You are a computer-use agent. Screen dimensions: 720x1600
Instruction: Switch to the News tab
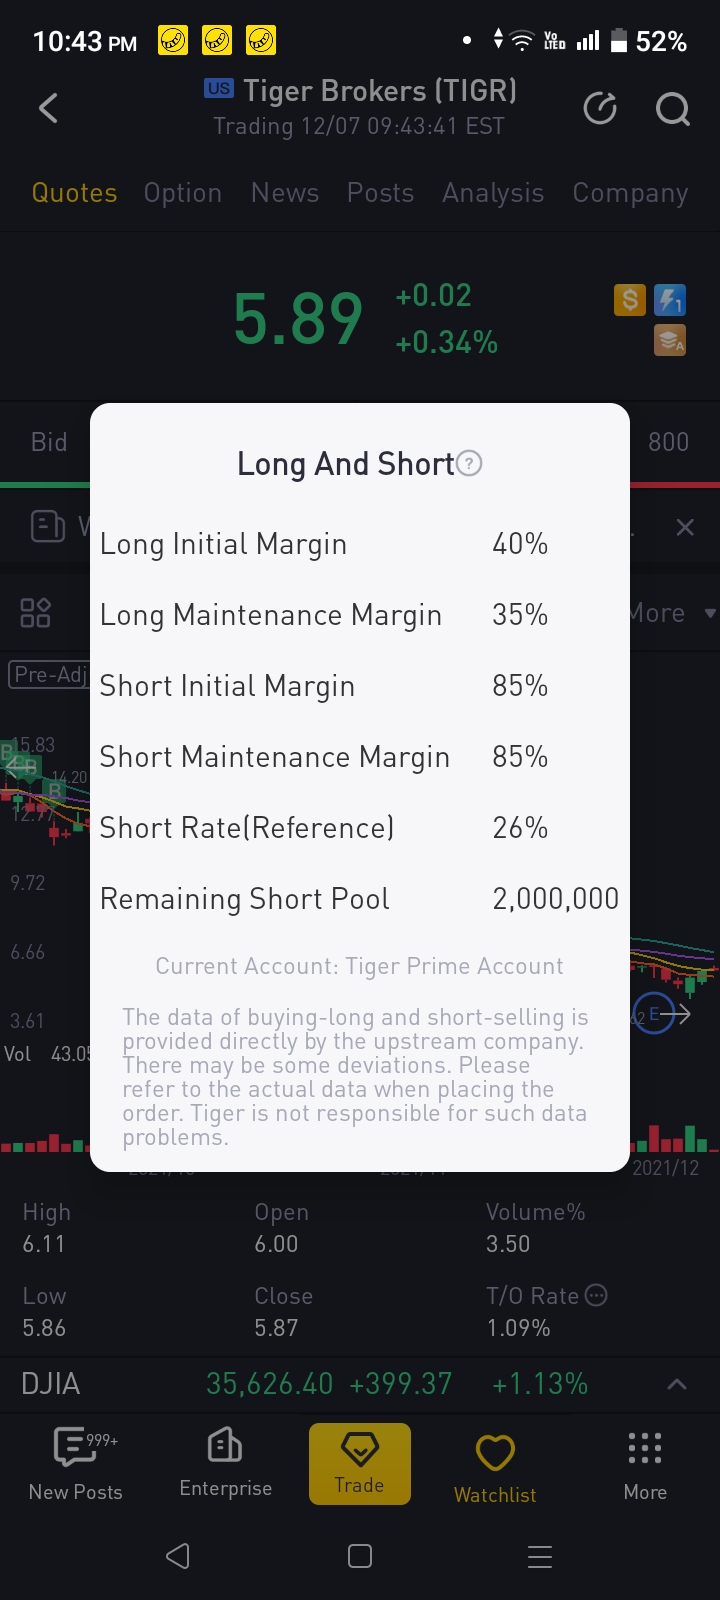(285, 193)
